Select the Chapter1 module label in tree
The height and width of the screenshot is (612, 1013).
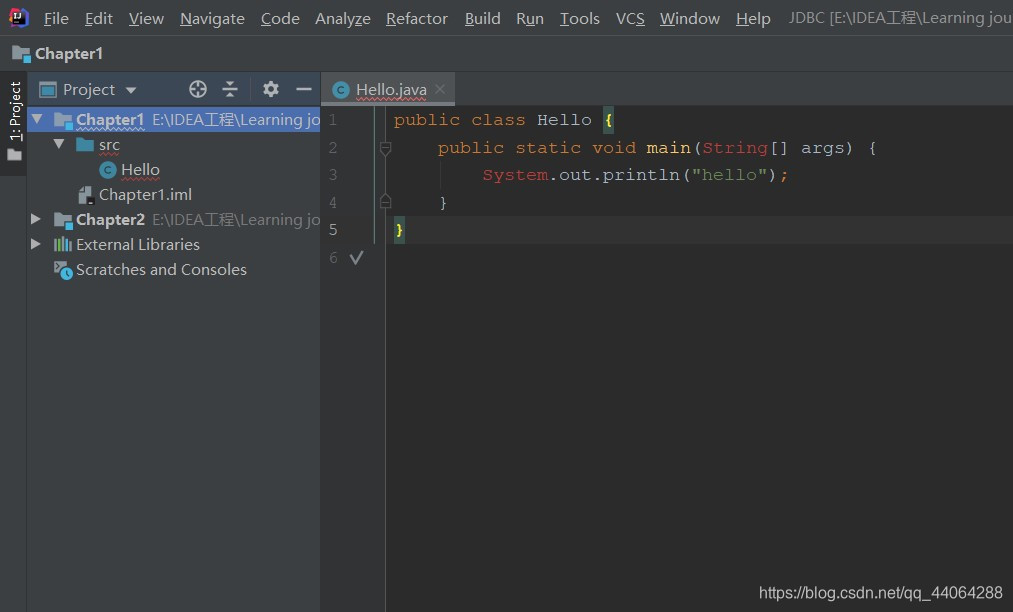pyautogui.click(x=110, y=120)
